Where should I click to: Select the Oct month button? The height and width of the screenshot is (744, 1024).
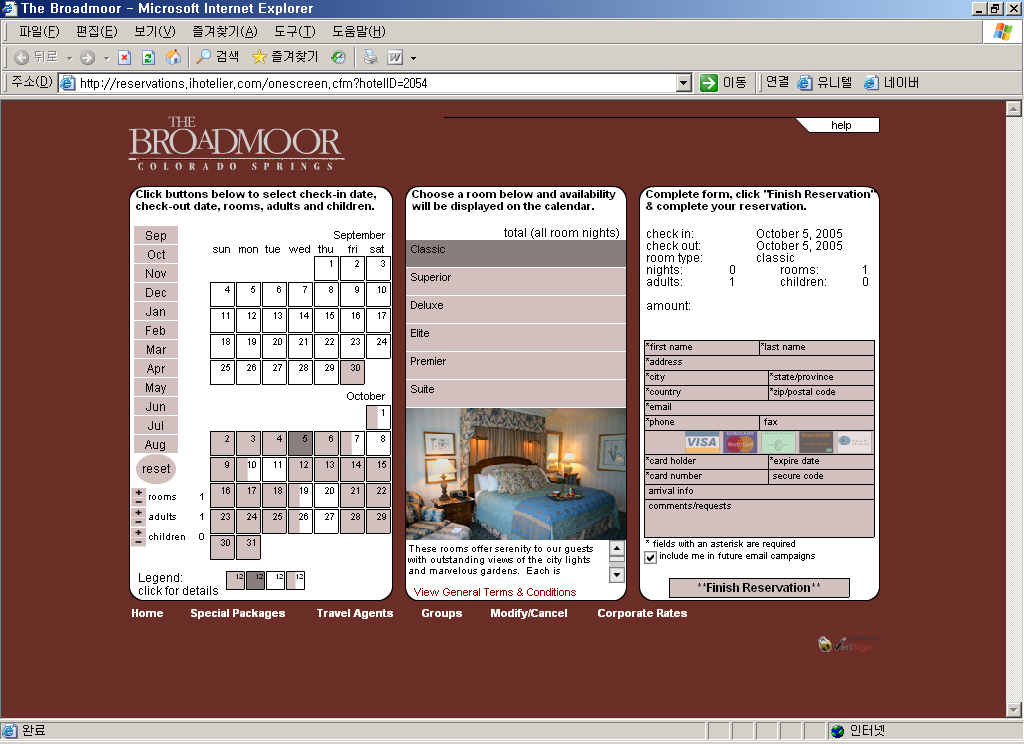(156, 255)
